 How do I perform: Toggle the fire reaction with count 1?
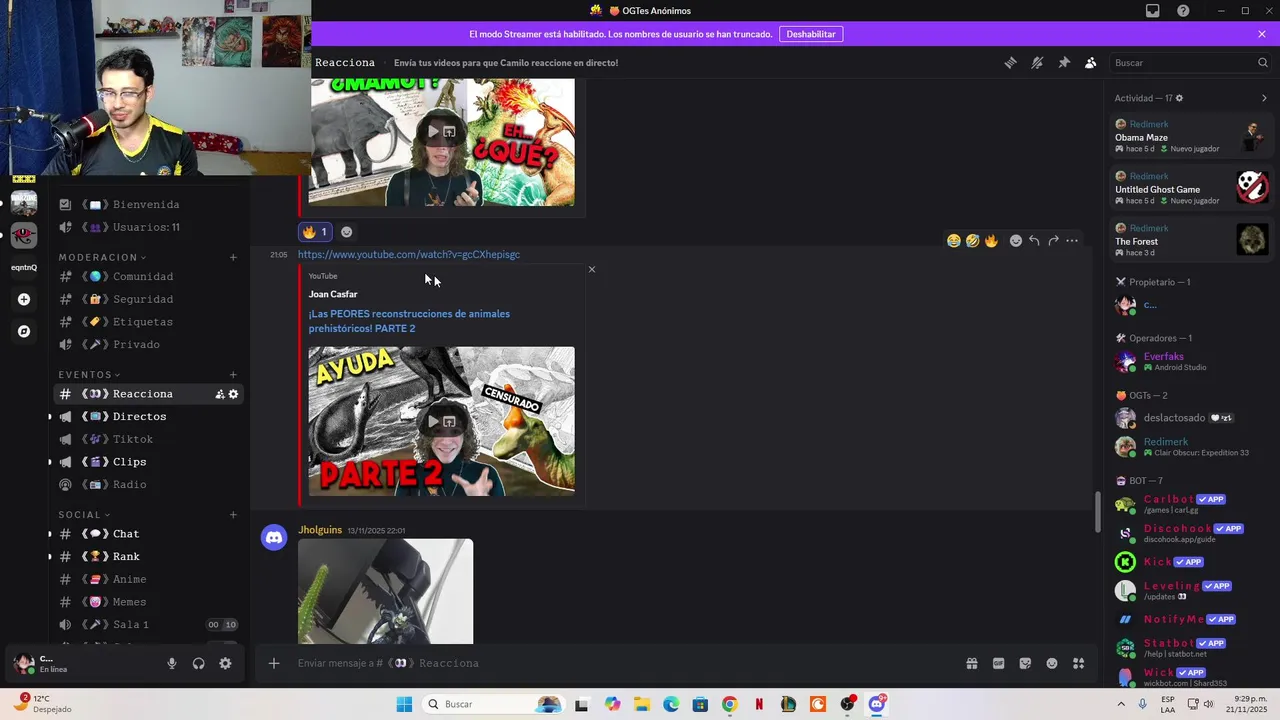click(315, 232)
